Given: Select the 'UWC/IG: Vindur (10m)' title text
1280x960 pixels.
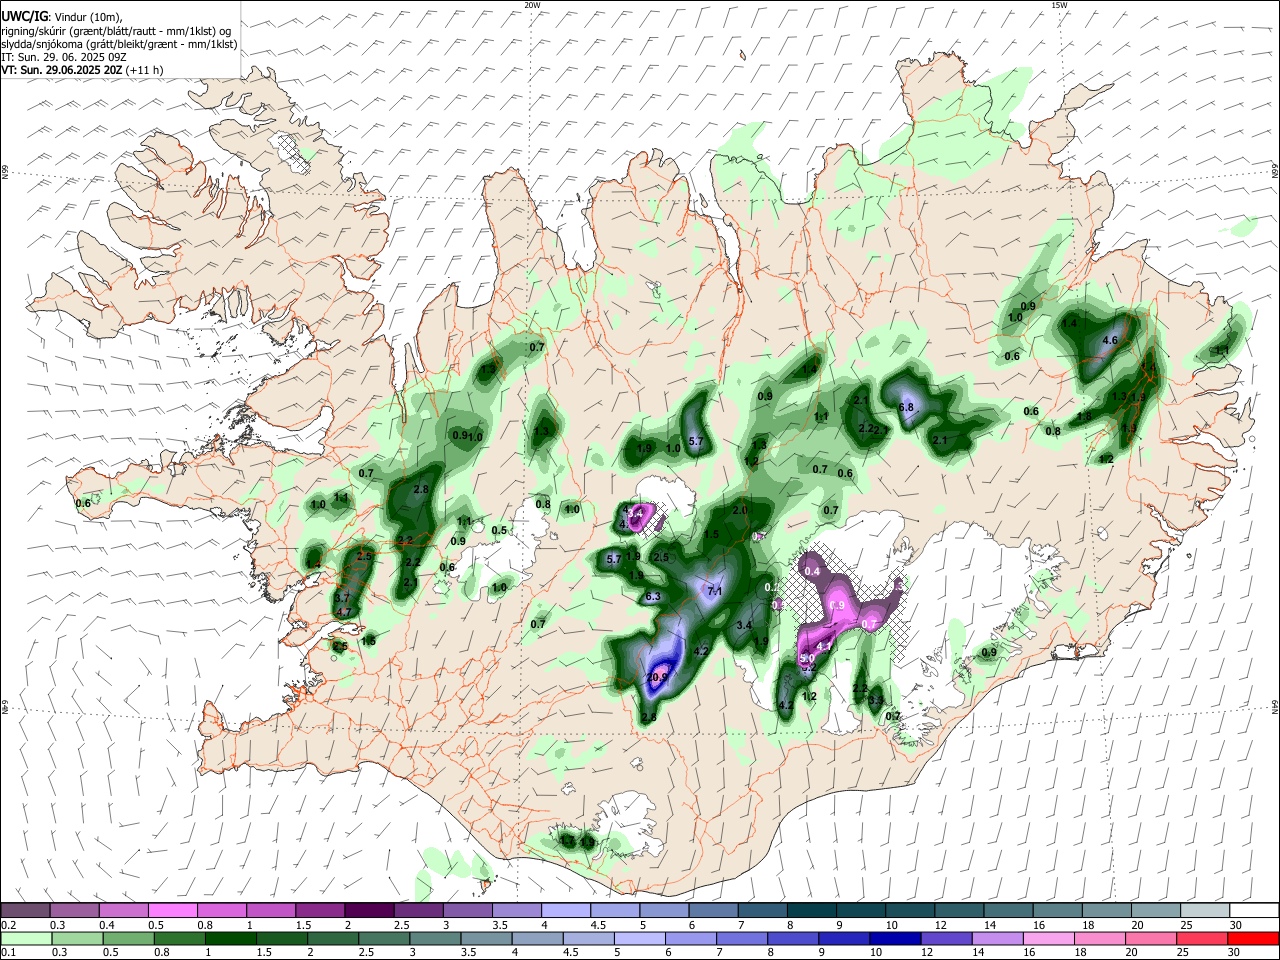Looking at the screenshot, I should click(x=61, y=17).
